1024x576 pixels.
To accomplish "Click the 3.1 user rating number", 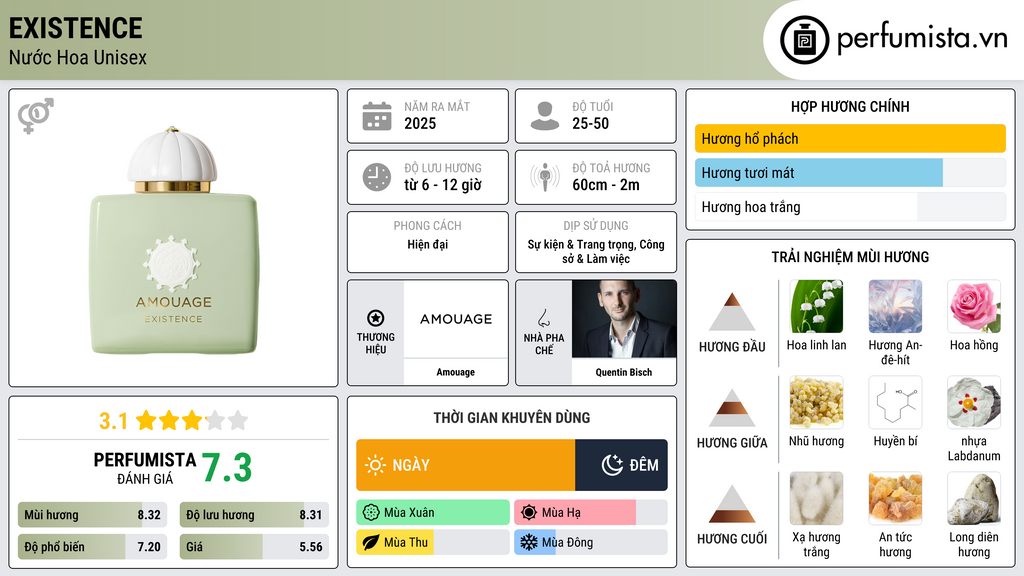I will pos(113,421).
